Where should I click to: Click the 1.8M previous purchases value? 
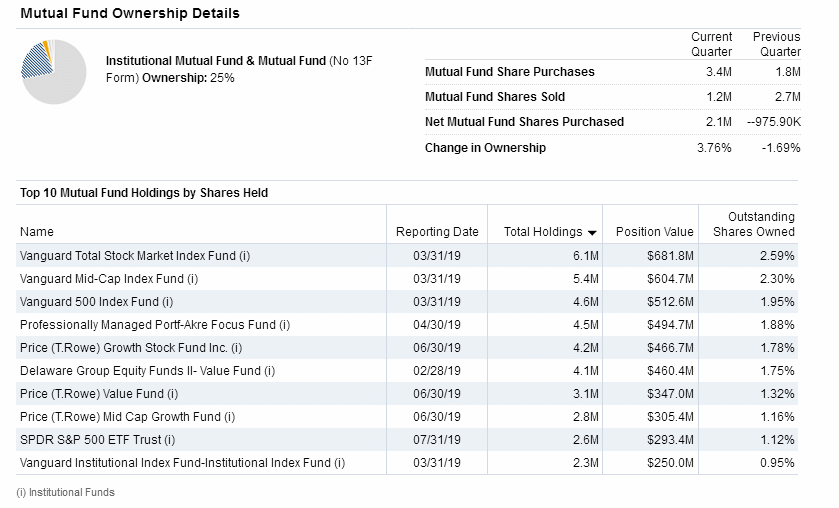click(x=788, y=72)
